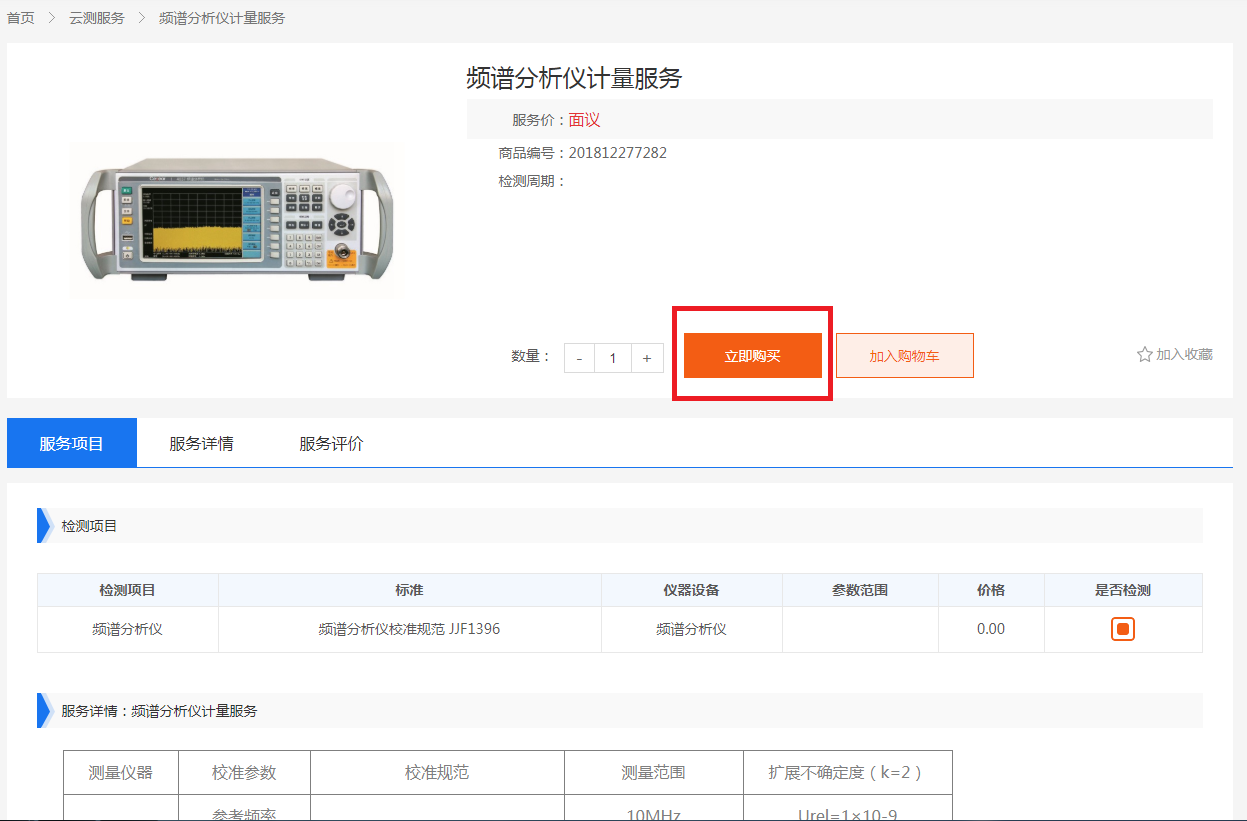
Task: Go to 首页 via breadcrumb
Action: pyautogui.click(x=21, y=18)
